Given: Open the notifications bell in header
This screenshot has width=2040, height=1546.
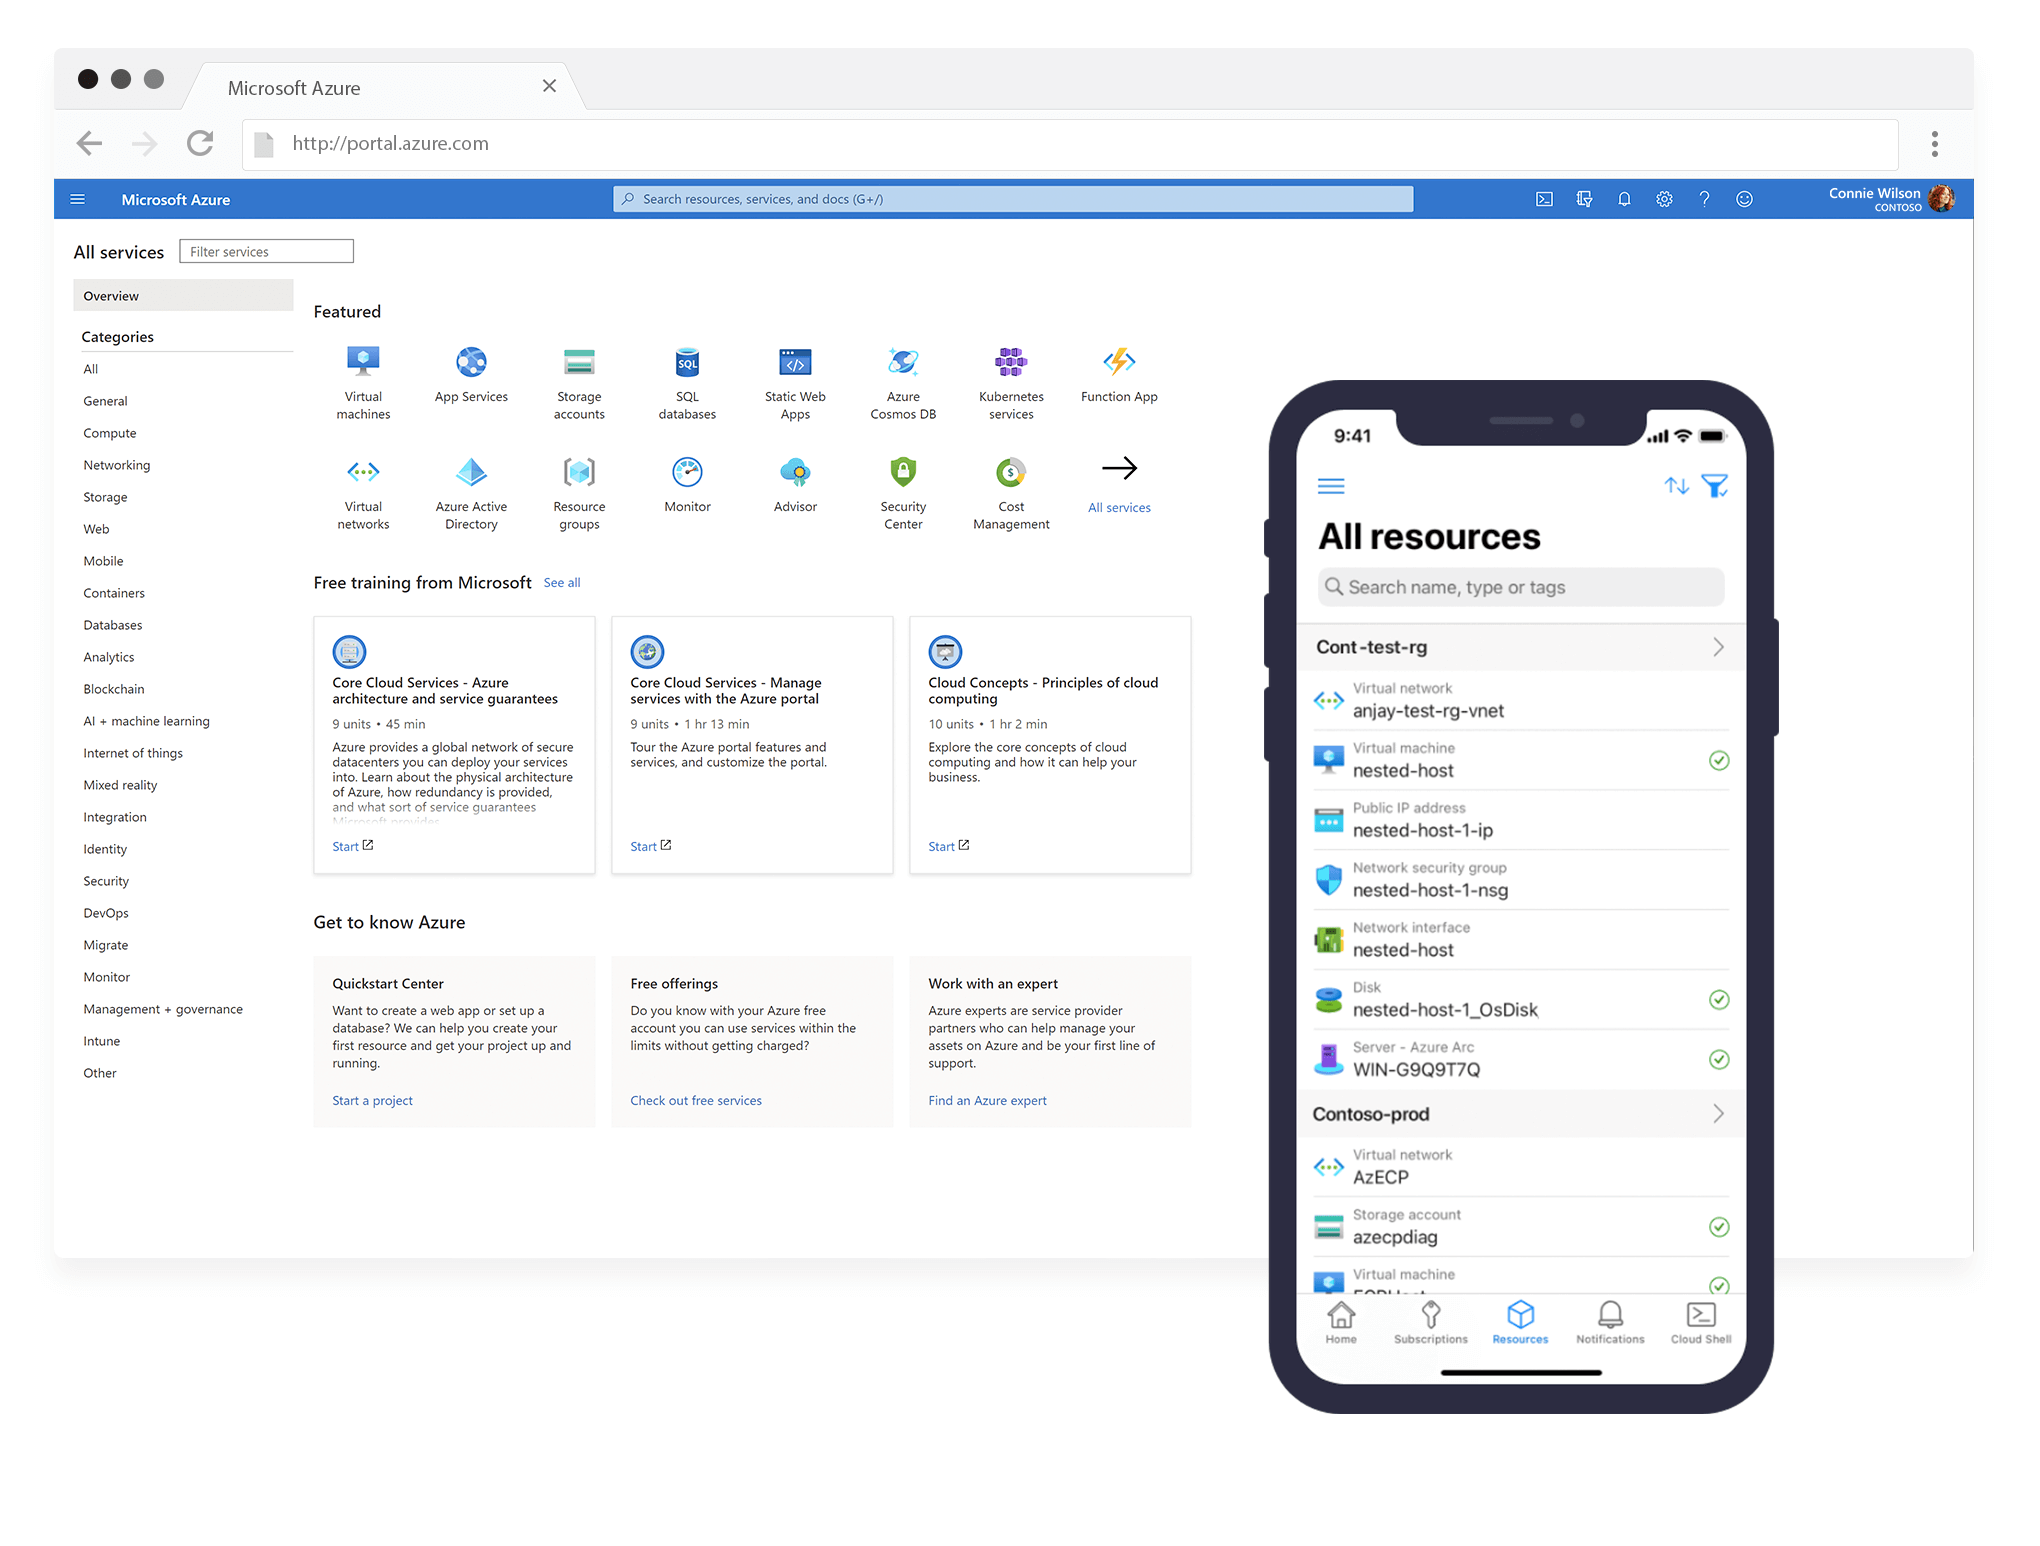Looking at the screenshot, I should click(x=1624, y=199).
